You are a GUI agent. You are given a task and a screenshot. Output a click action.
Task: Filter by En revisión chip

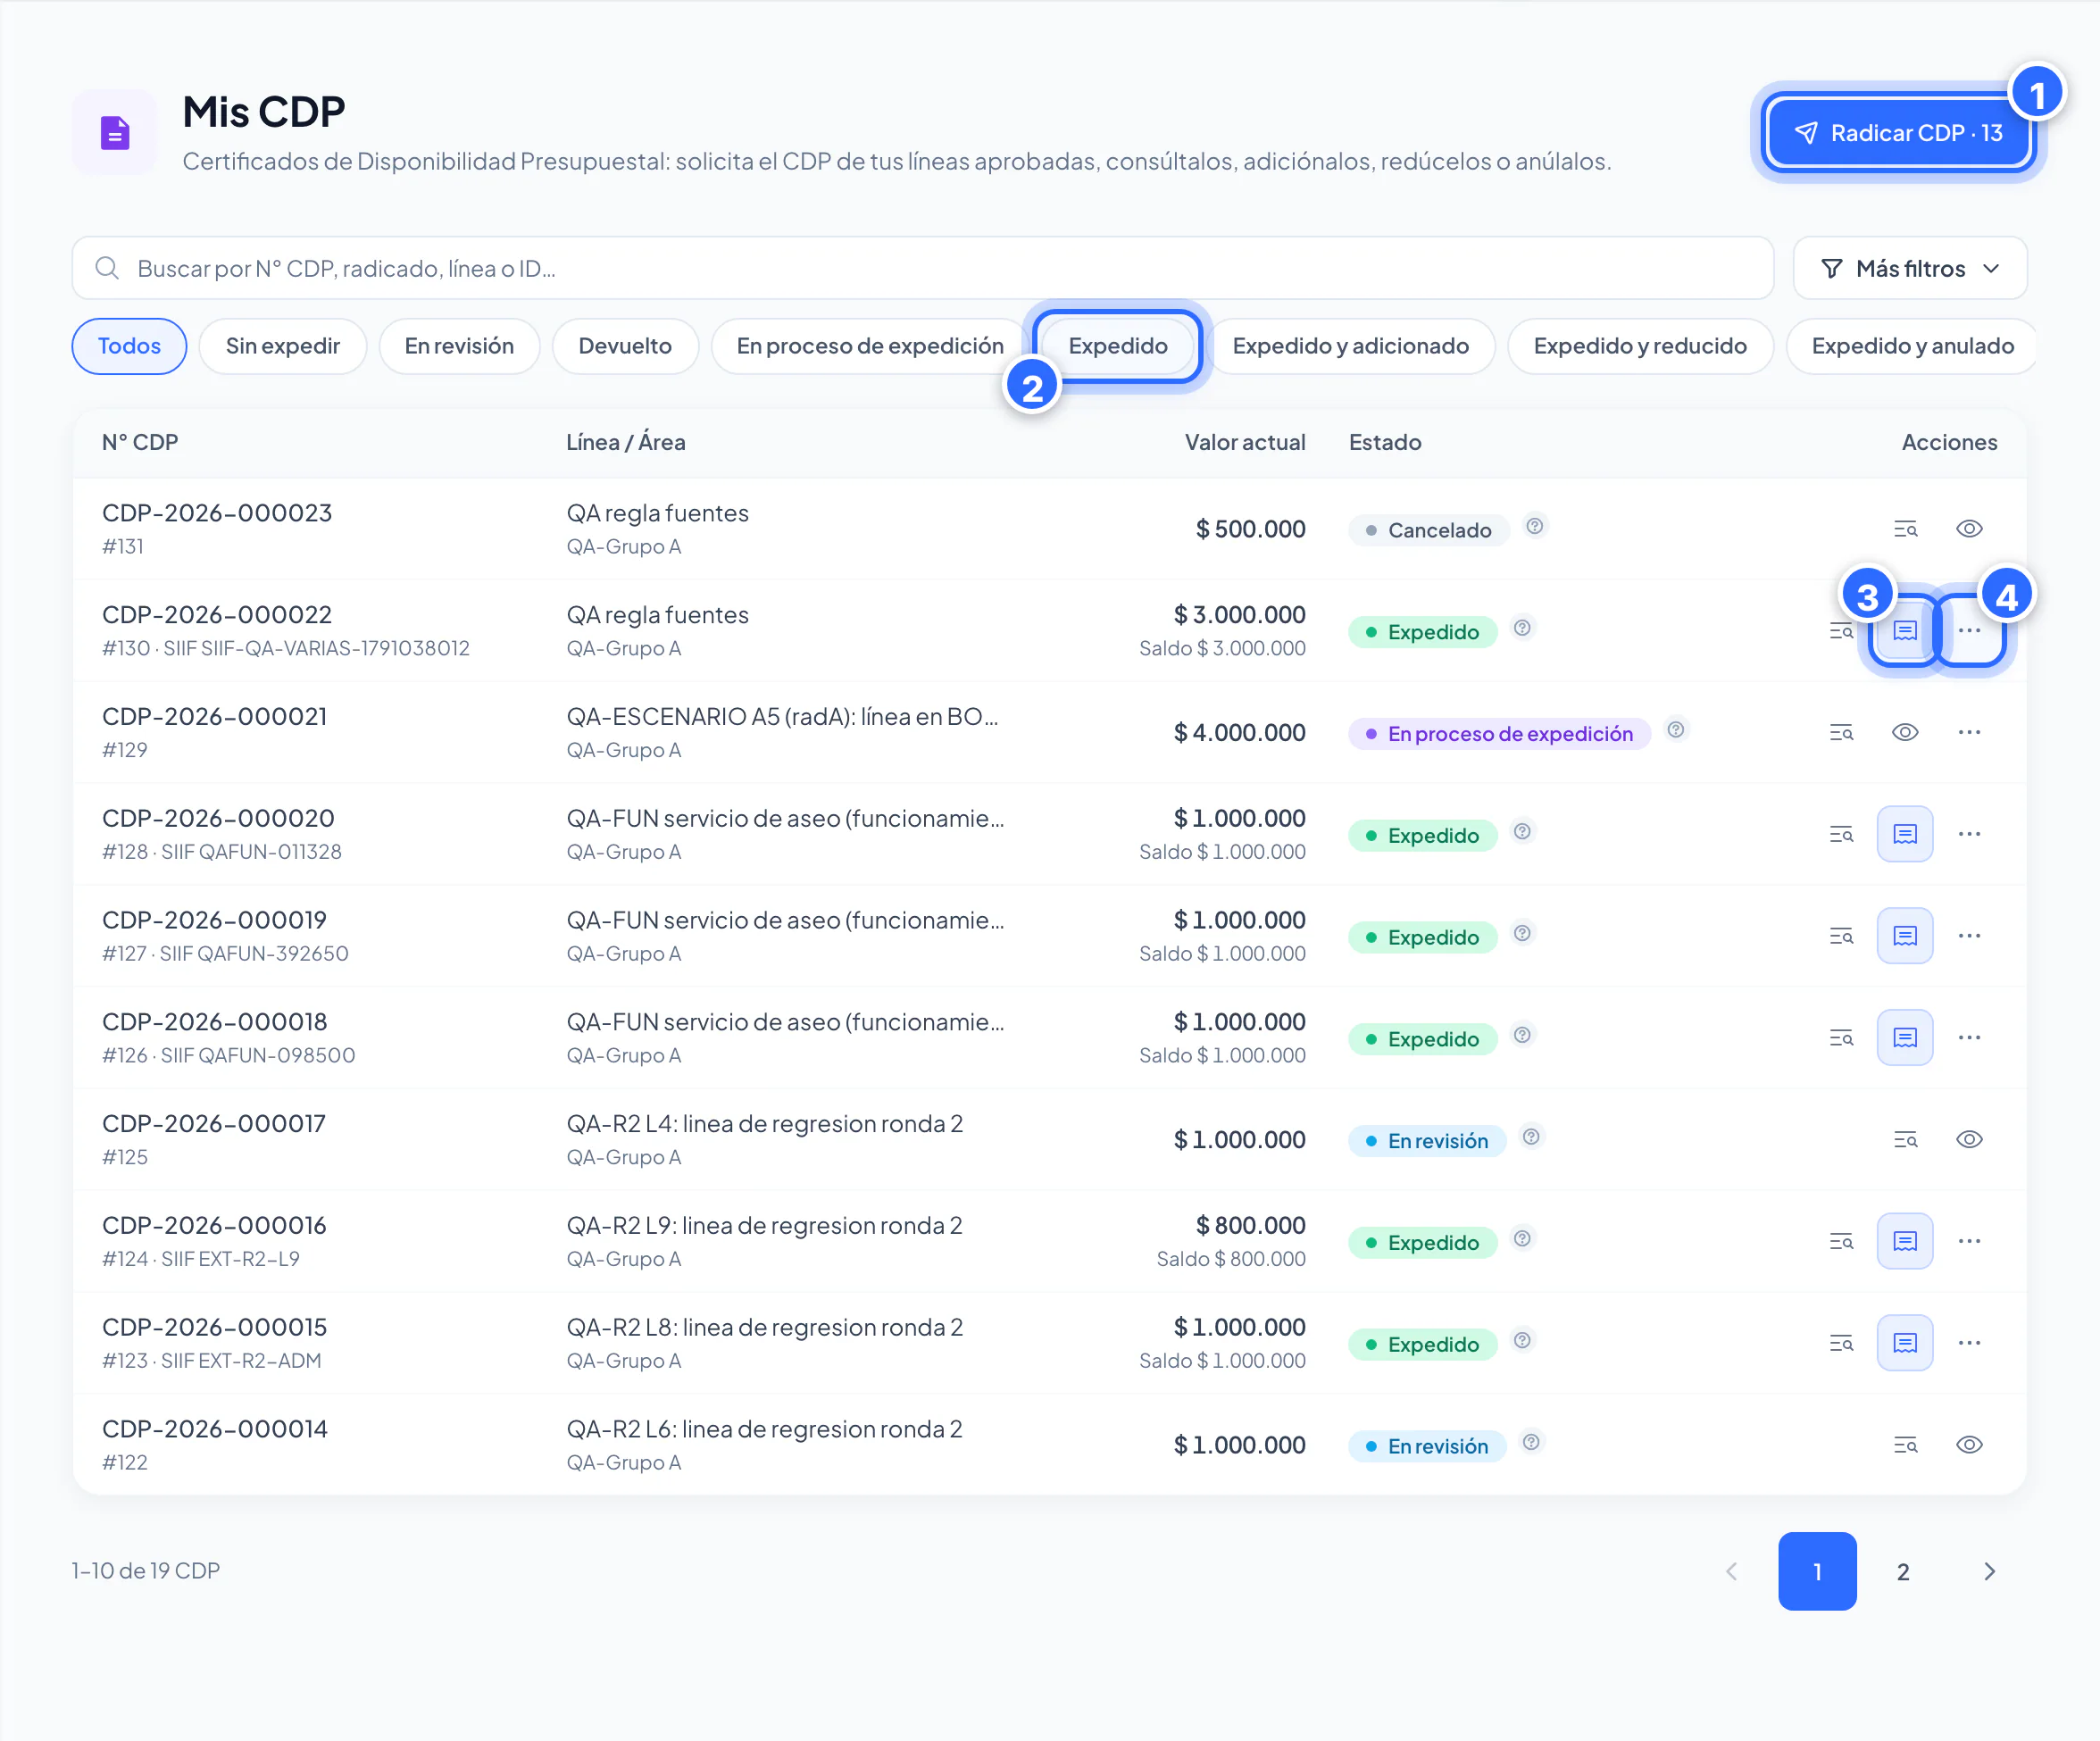point(459,346)
